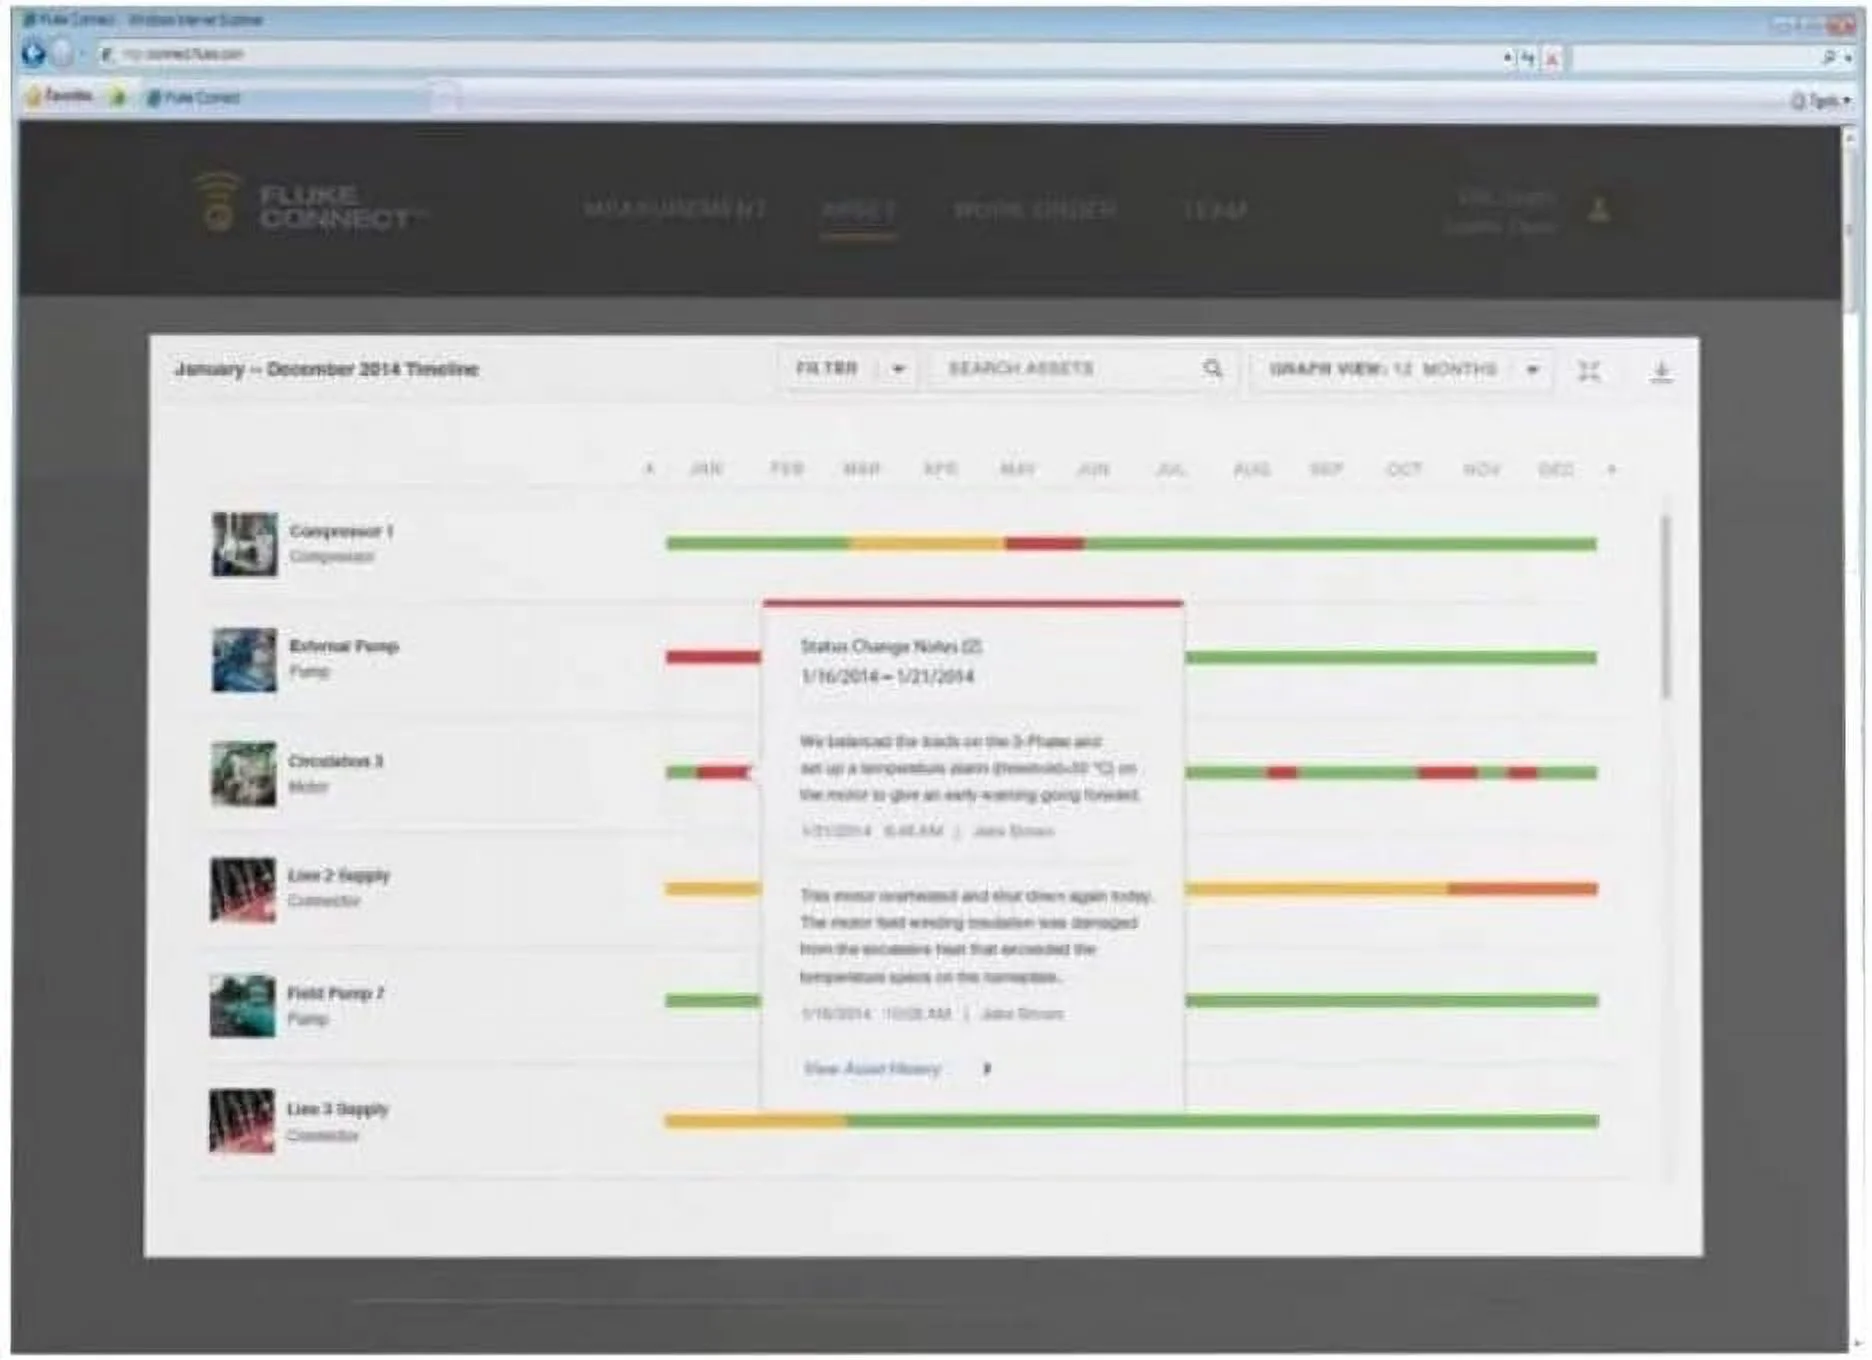This screenshot has width=1872, height=1360.
Task: Download the timeline data
Action: point(1661,372)
